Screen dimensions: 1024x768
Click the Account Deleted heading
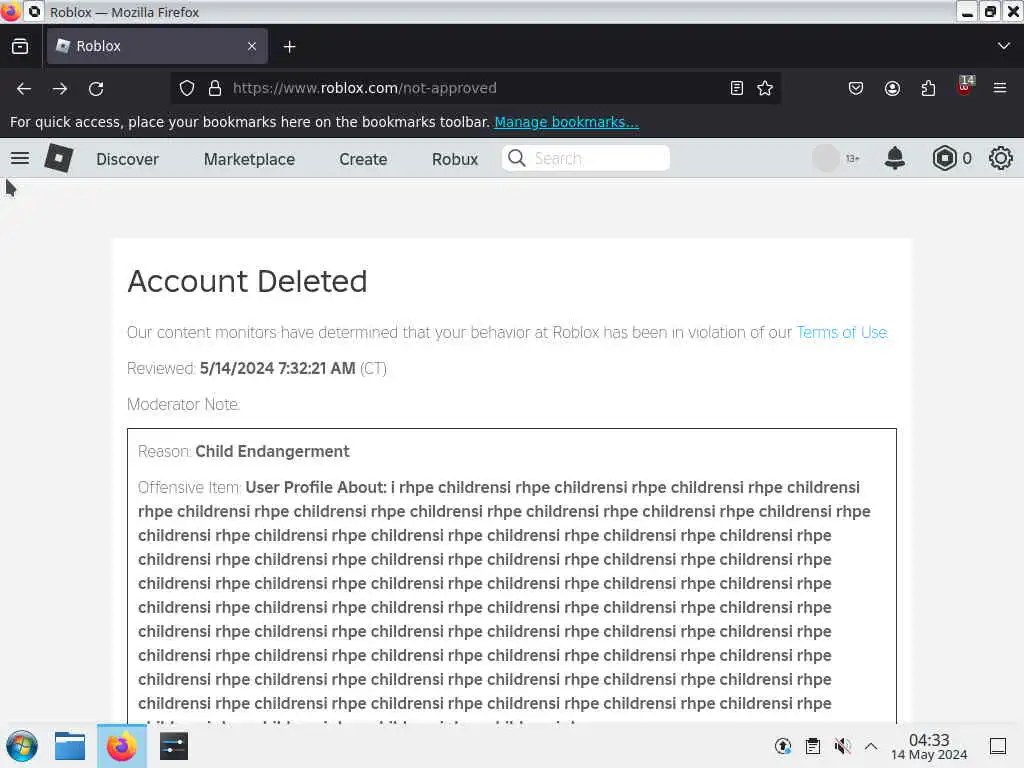(x=248, y=281)
